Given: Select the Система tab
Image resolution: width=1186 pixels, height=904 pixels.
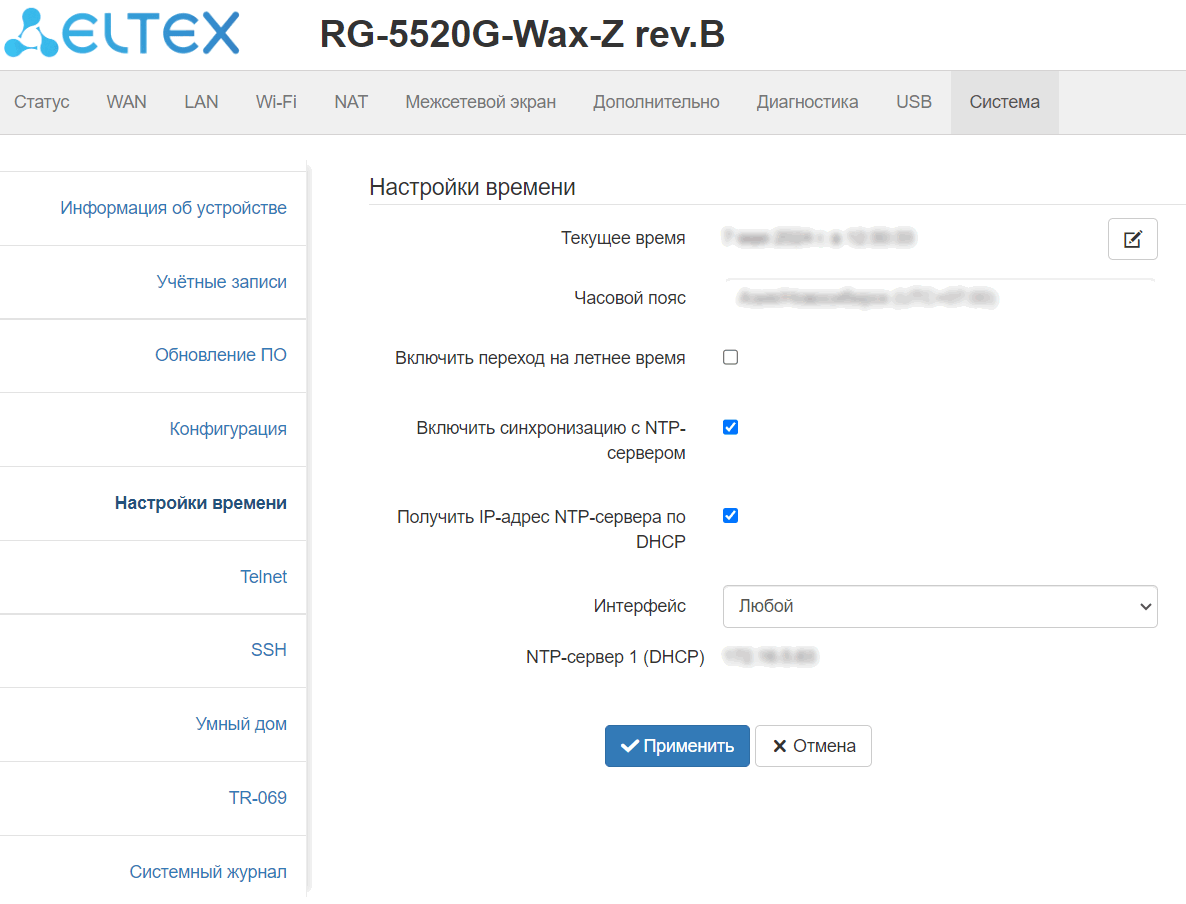Looking at the screenshot, I should click(1004, 102).
